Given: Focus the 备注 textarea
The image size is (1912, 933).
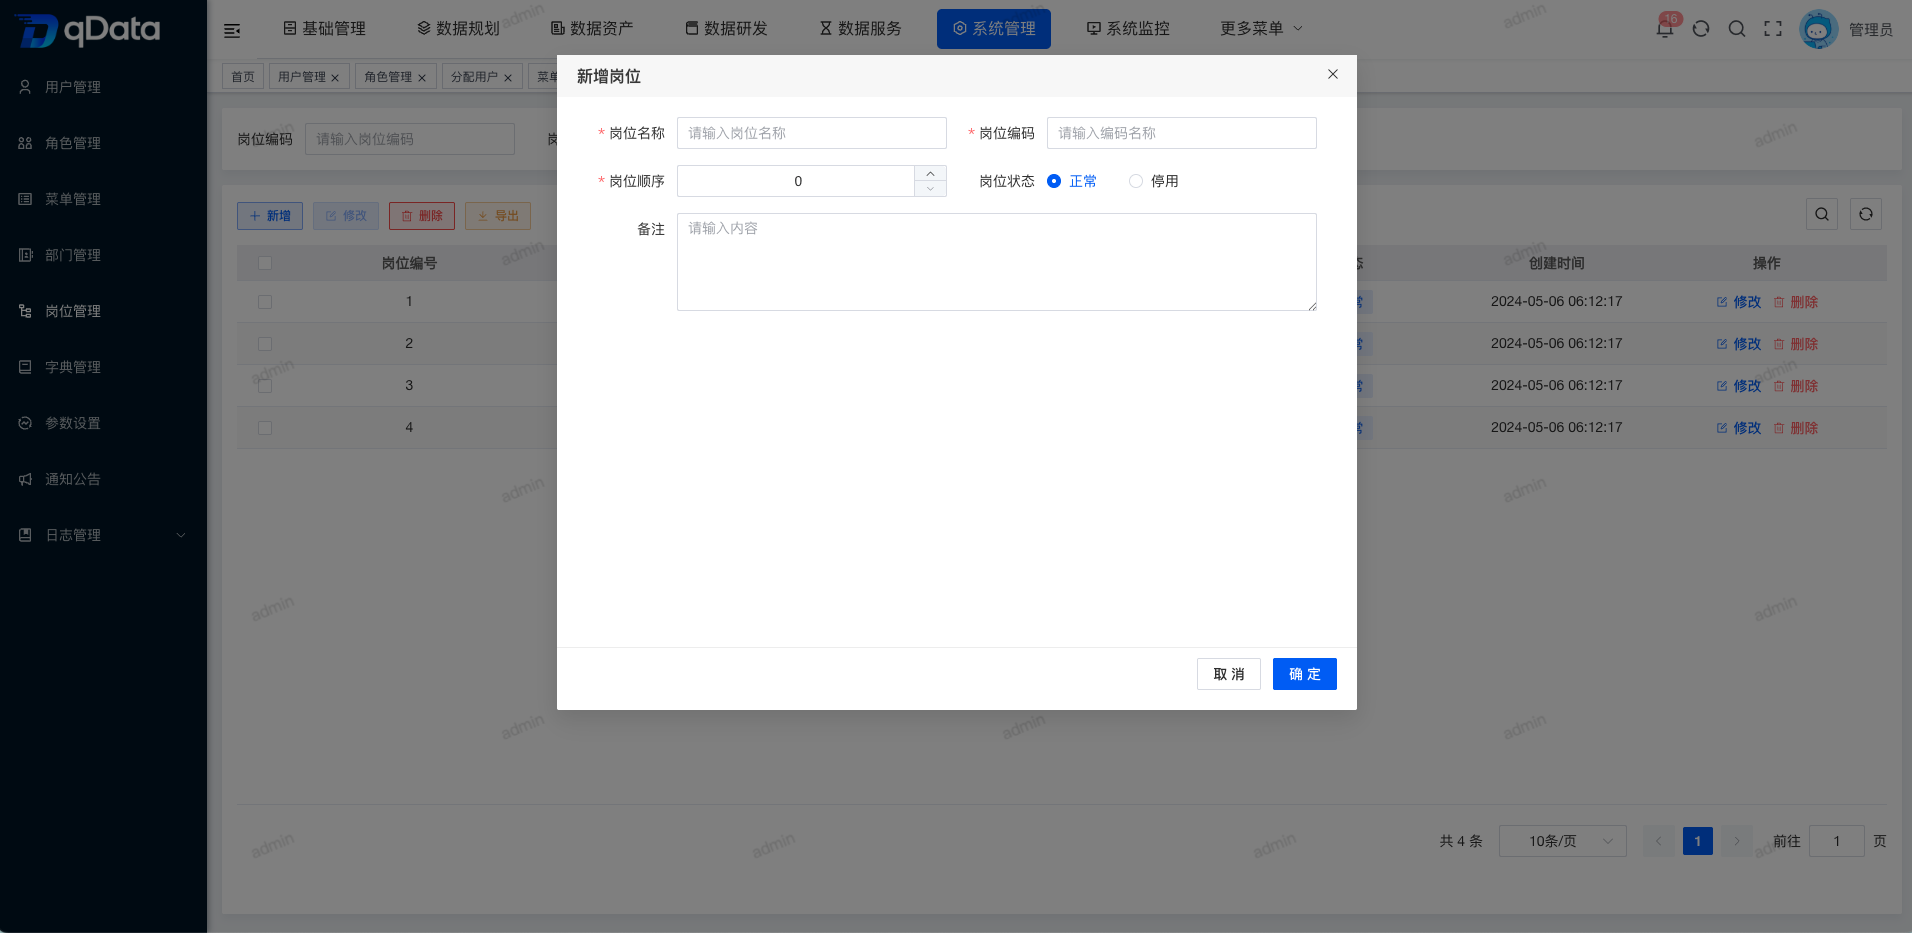Looking at the screenshot, I should coord(997,262).
